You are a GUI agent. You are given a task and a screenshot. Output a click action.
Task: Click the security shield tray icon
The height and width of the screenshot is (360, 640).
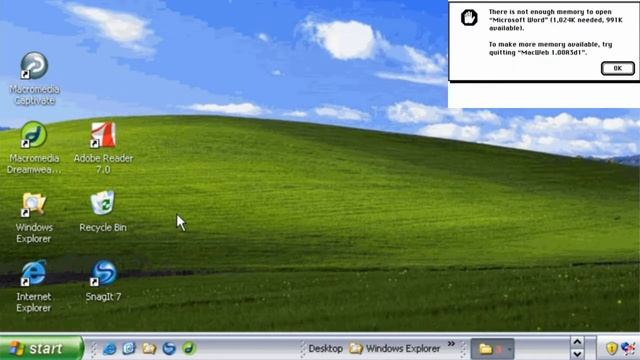(x=611, y=348)
